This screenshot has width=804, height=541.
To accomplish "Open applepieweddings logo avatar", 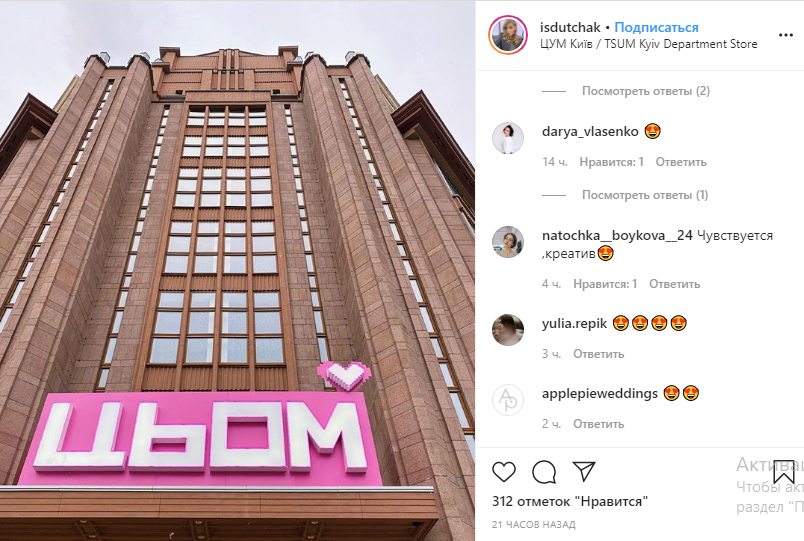I will [x=508, y=400].
